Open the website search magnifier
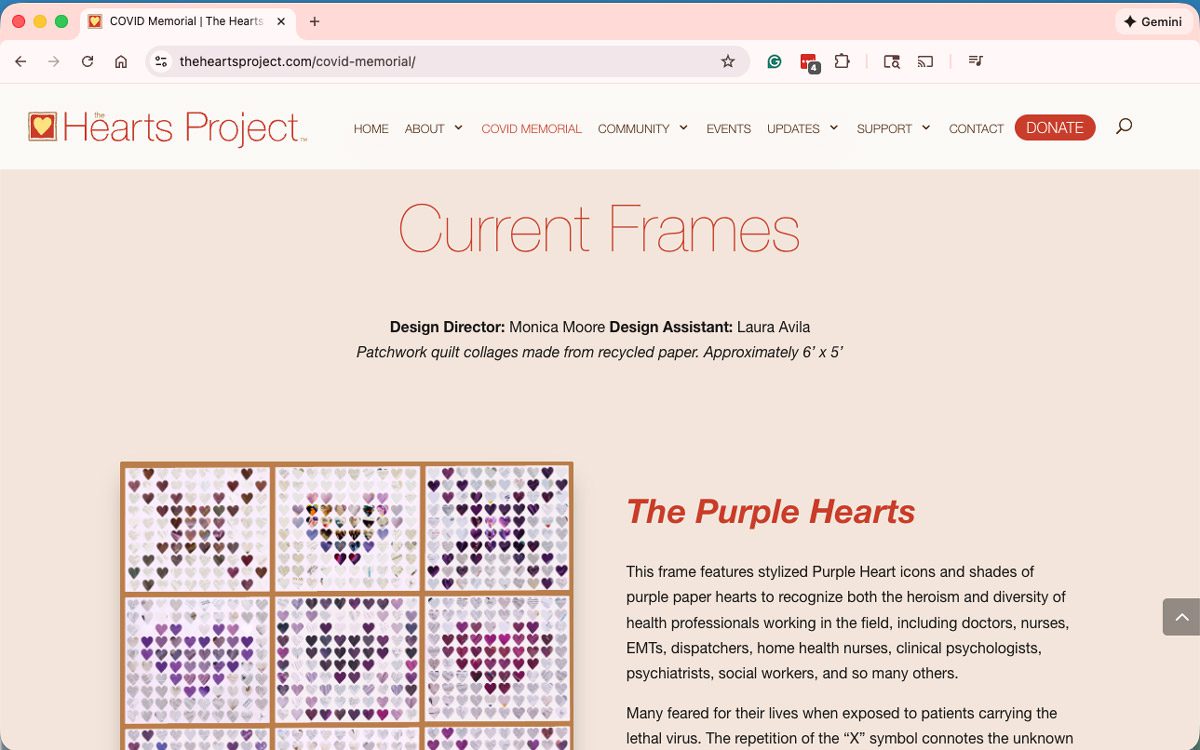This screenshot has width=1200, height=750. (1124, 126)
